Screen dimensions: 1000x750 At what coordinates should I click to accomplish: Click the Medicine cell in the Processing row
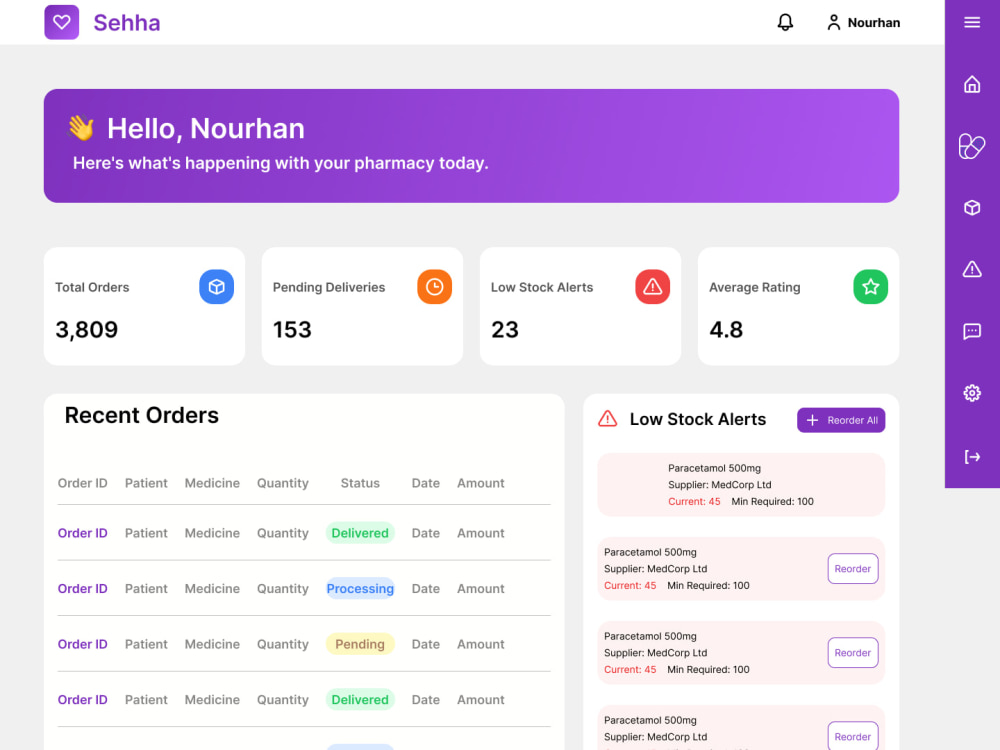click(x=212, y=589)
